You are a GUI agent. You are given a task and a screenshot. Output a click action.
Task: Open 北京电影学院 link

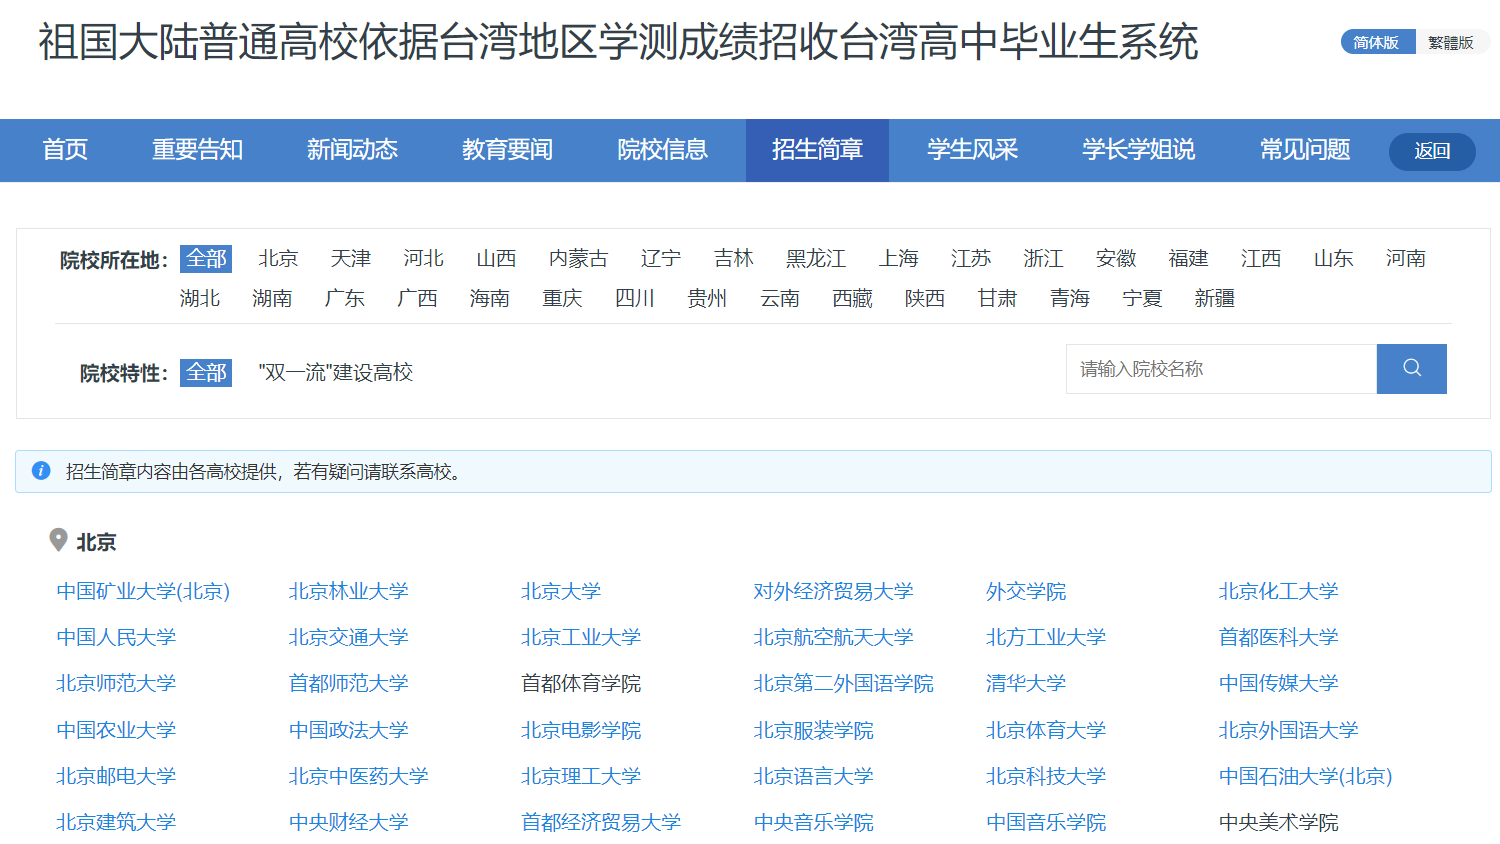tap(581, 731)
